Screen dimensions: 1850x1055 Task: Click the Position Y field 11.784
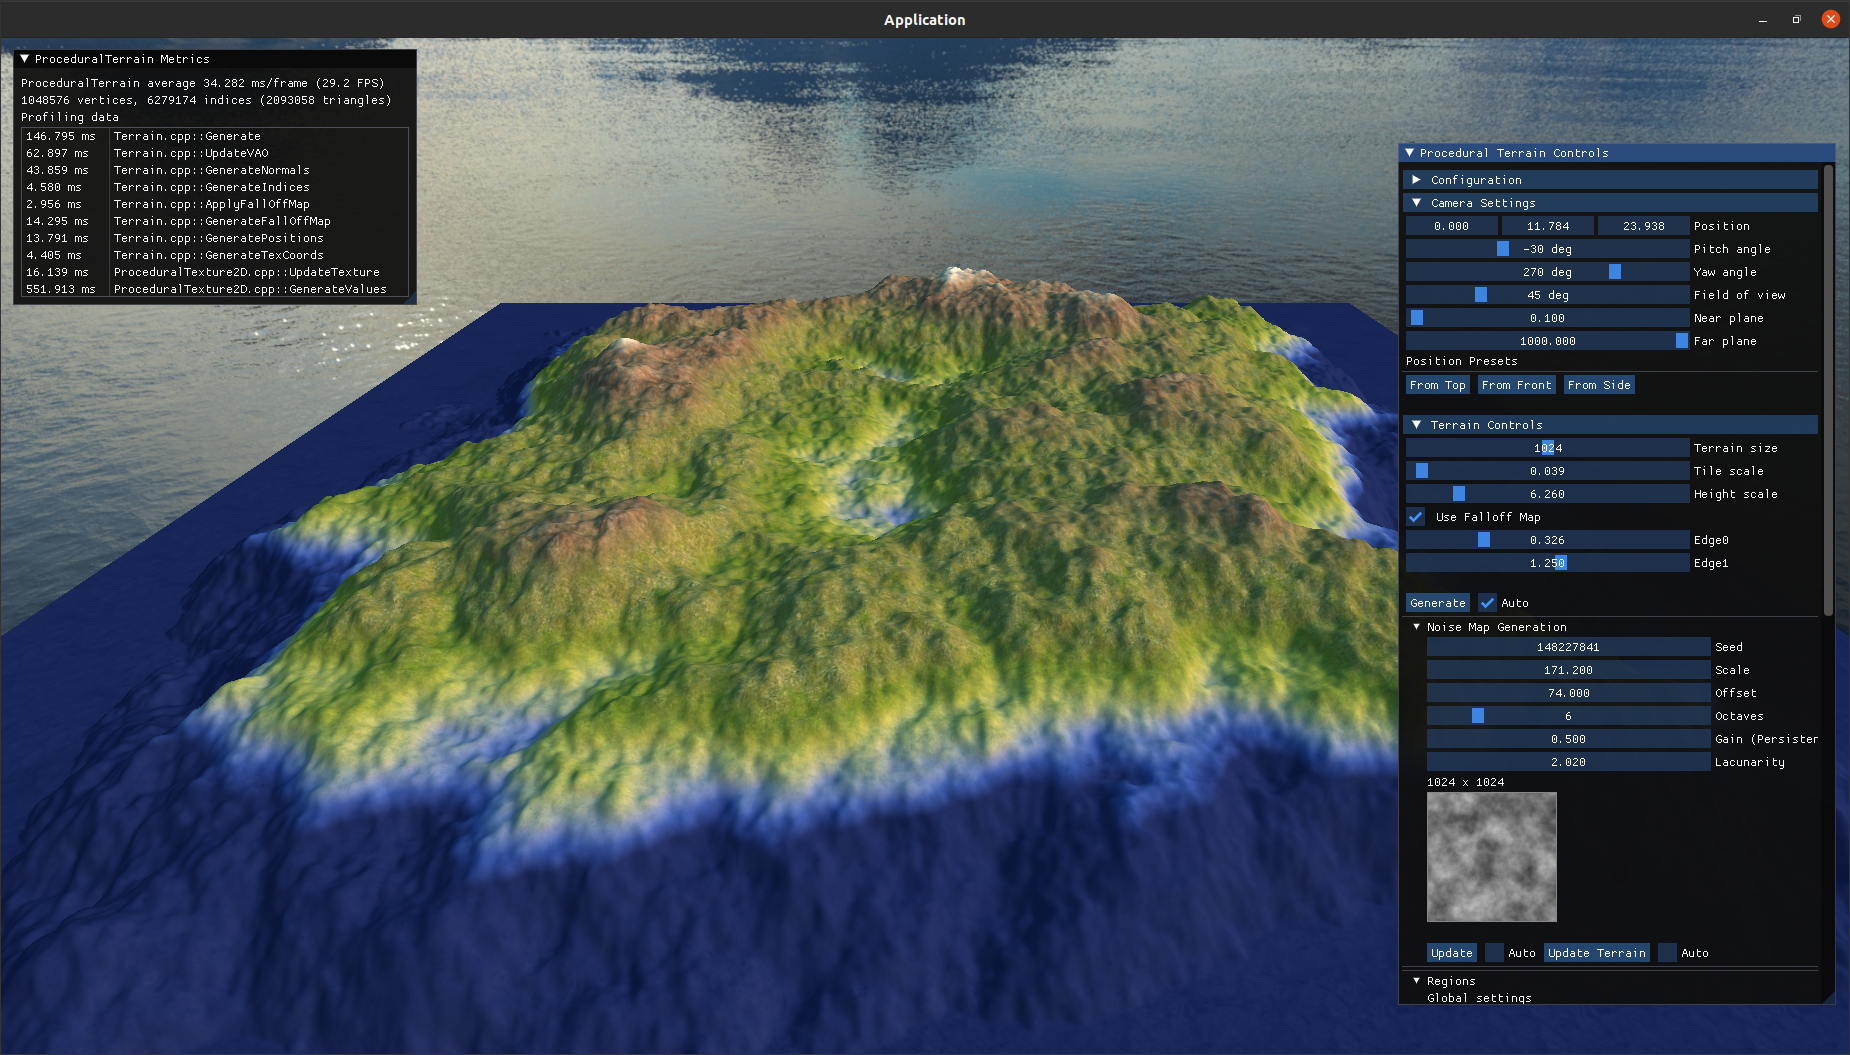point(1547,226)
